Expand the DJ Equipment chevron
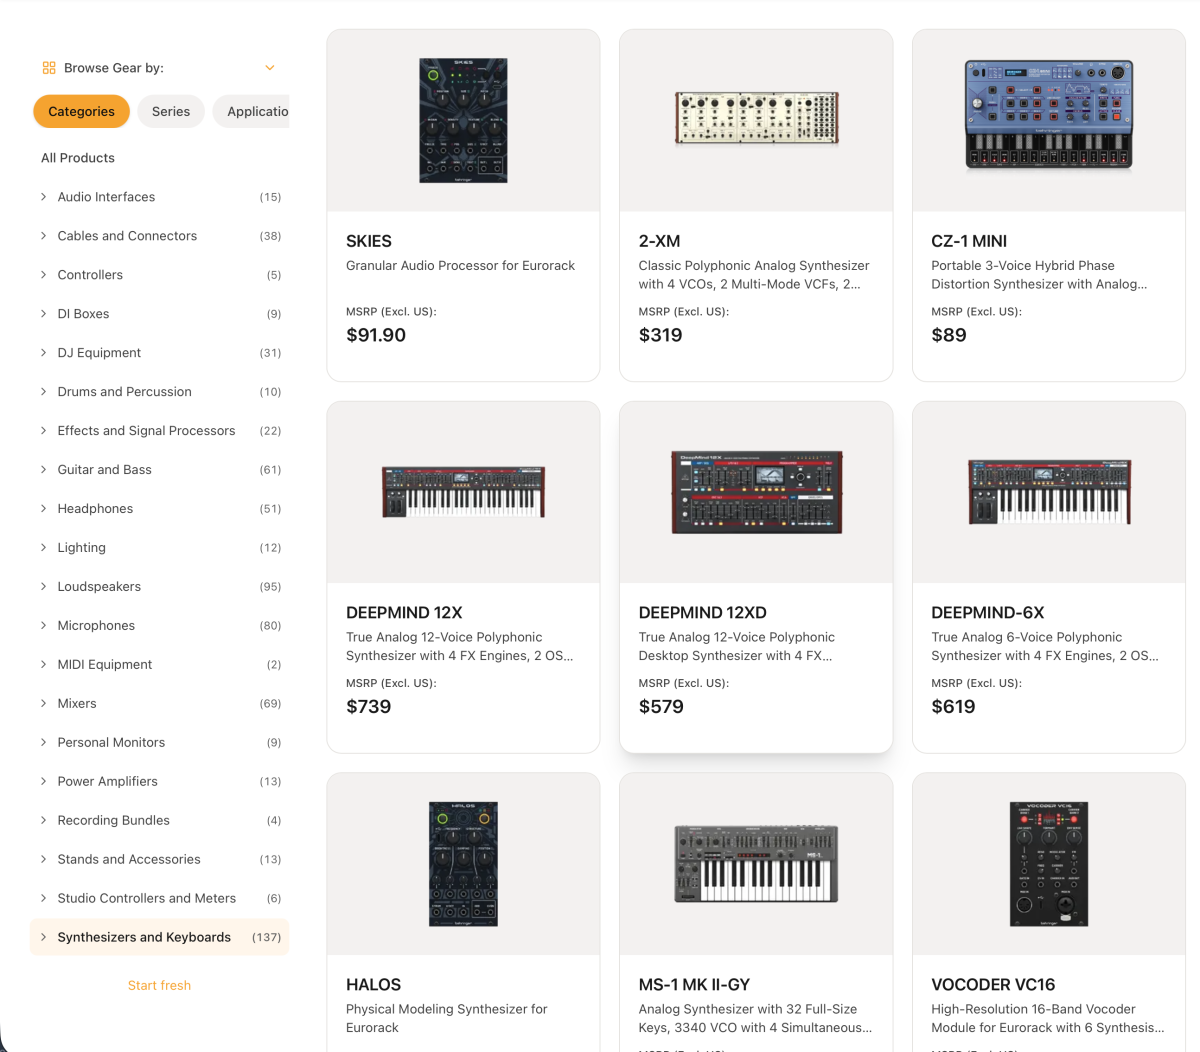 (43, 353)
